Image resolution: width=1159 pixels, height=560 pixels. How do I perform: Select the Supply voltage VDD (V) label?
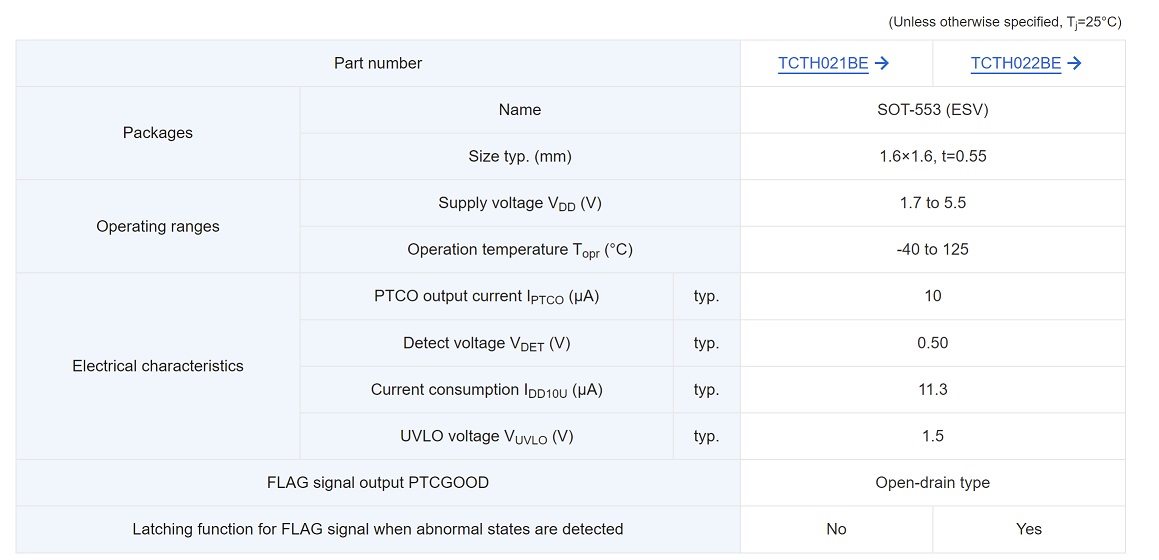[520, 203]
